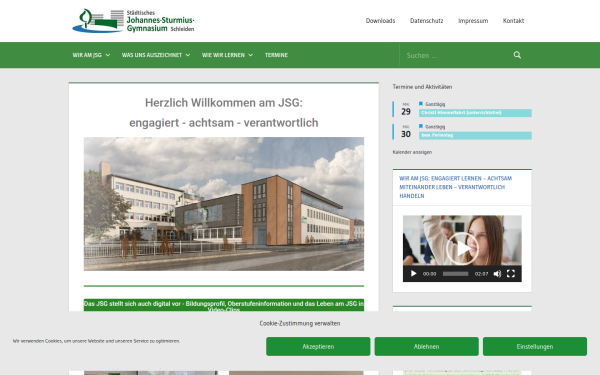Click the Johannes-Sturmius-Gymnasium logo
This screenshot has width=600, height=375.
click(x=133, y=21)
